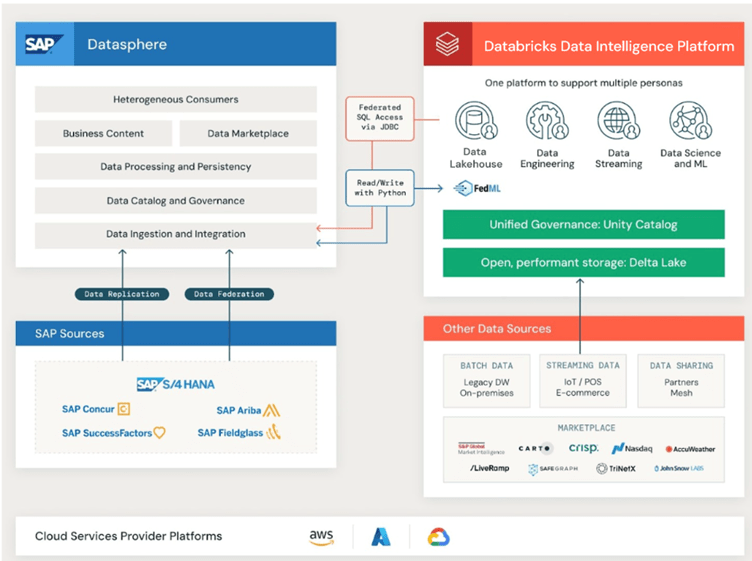Click Databricks Data Intelligence Platform title
This screenshot has width=752, height=561.
(x=609, y=46)
